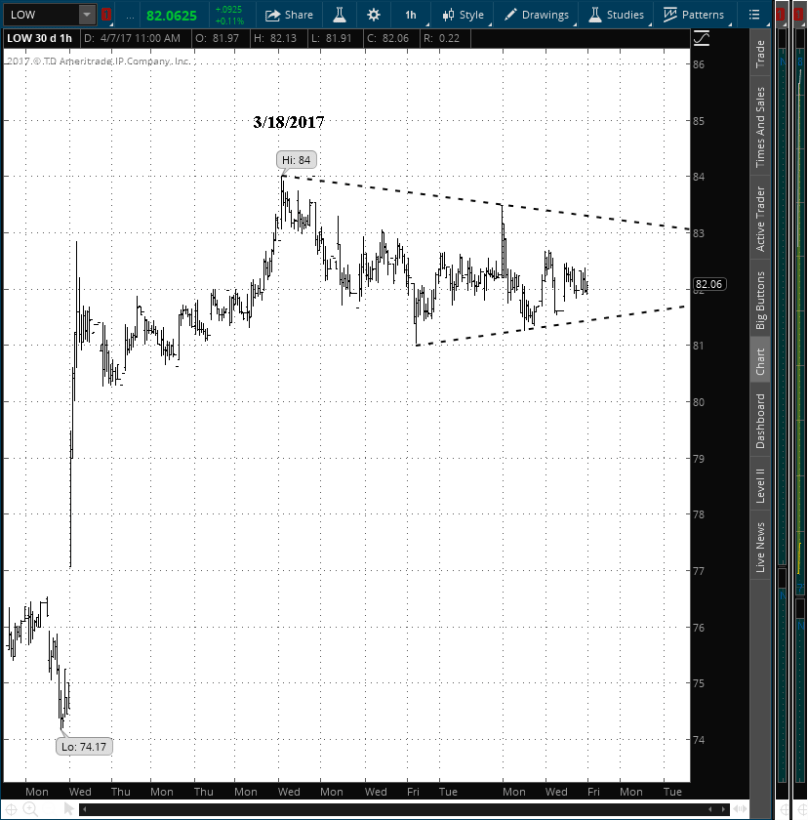
Task: Open the beaker Edit Studies icon
Action: point(339,15)
